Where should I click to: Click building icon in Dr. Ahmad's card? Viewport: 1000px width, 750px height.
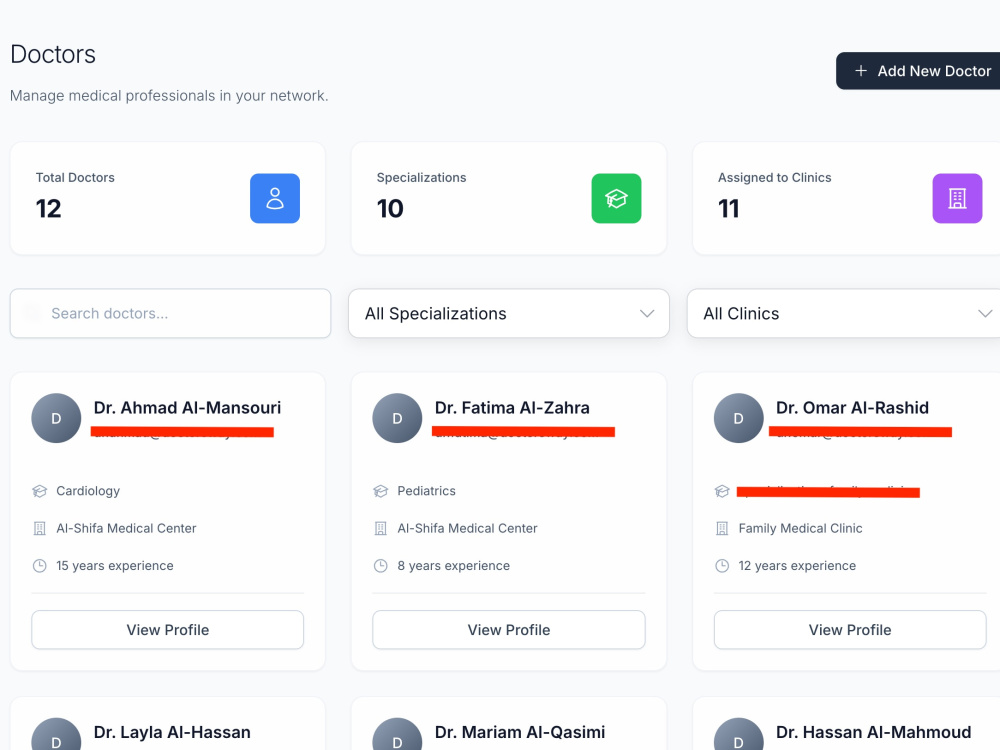(40, 528)
